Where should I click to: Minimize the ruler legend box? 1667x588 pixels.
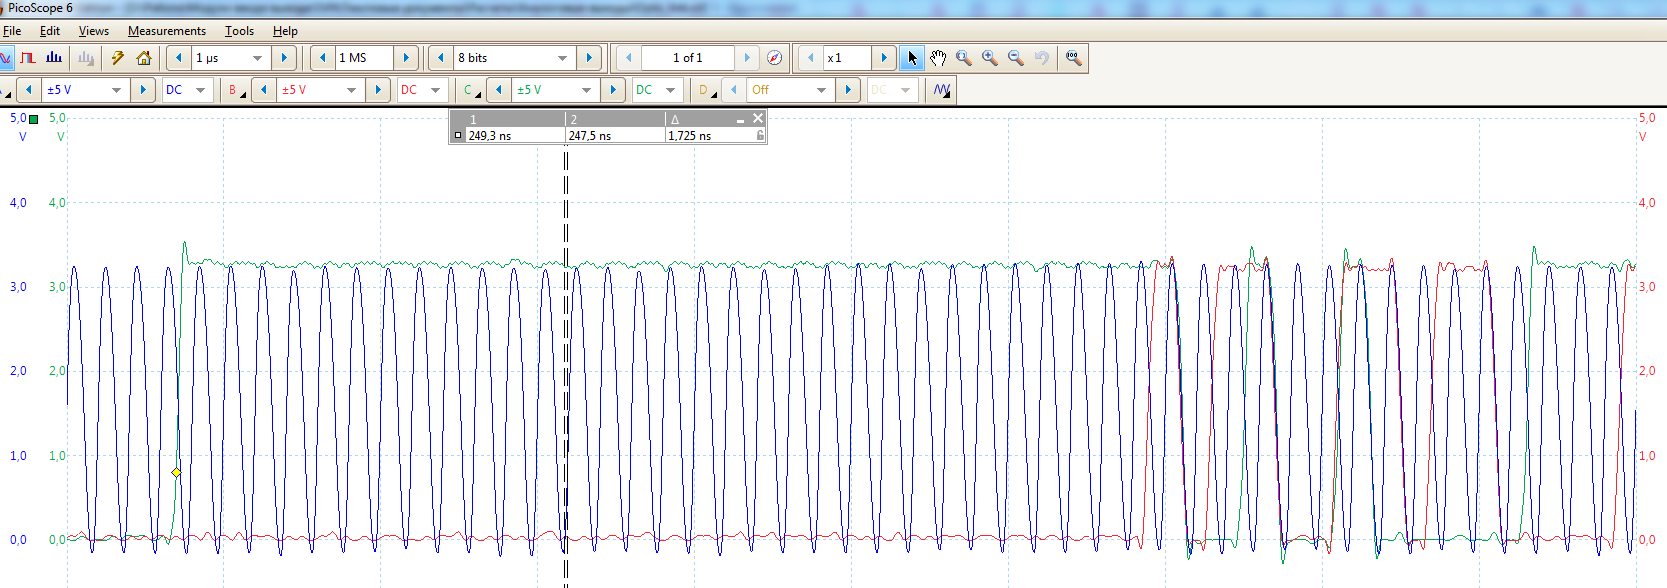[x=740, y=119]
